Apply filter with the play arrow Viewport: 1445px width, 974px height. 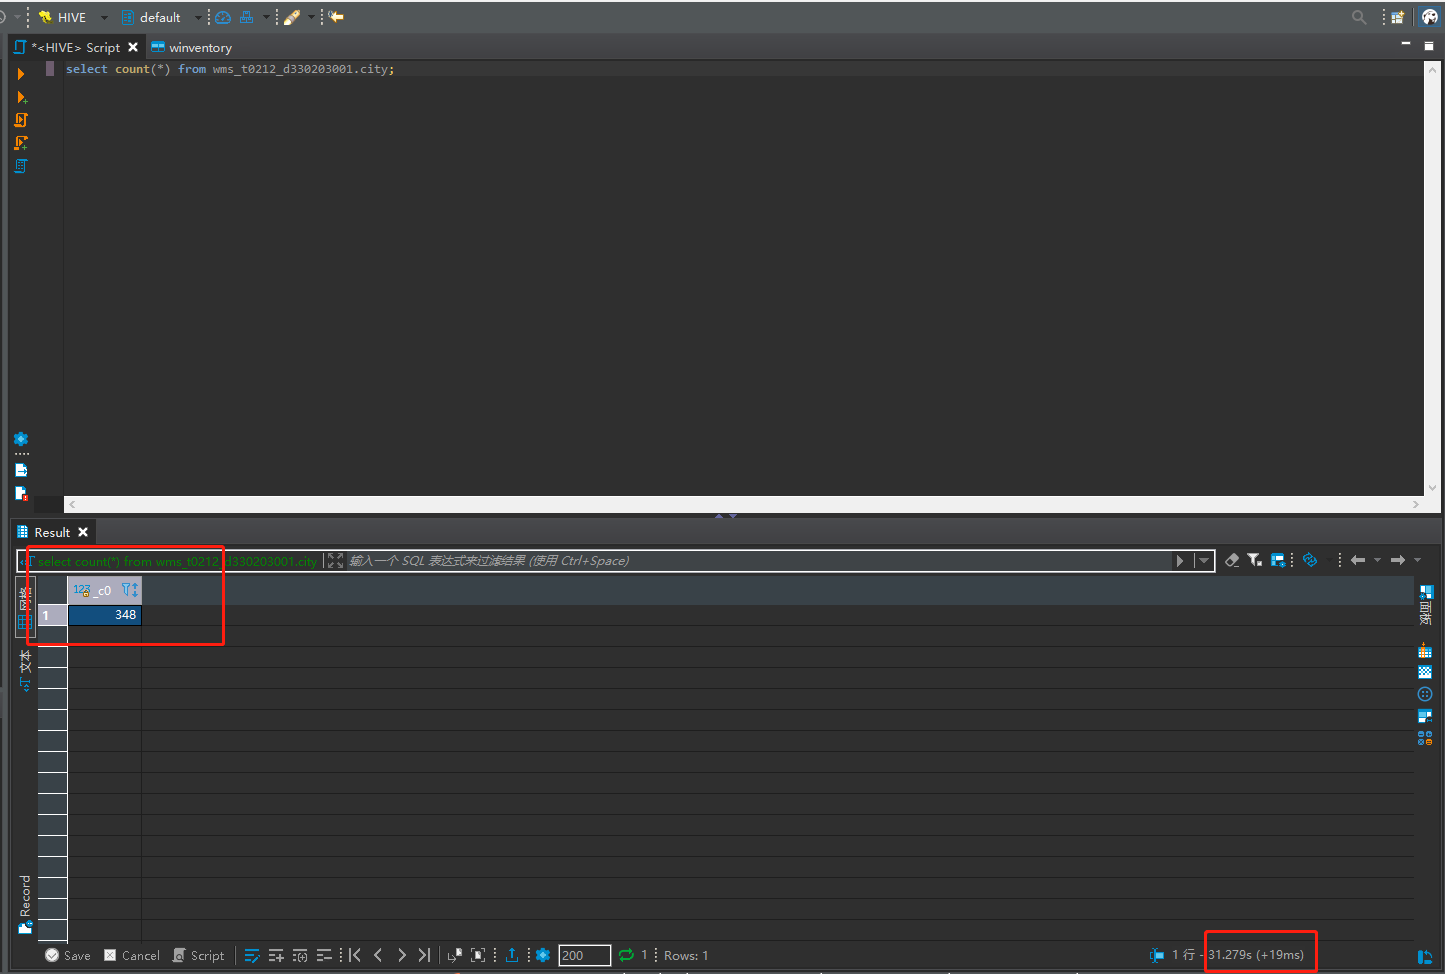tap(1180, 560)
